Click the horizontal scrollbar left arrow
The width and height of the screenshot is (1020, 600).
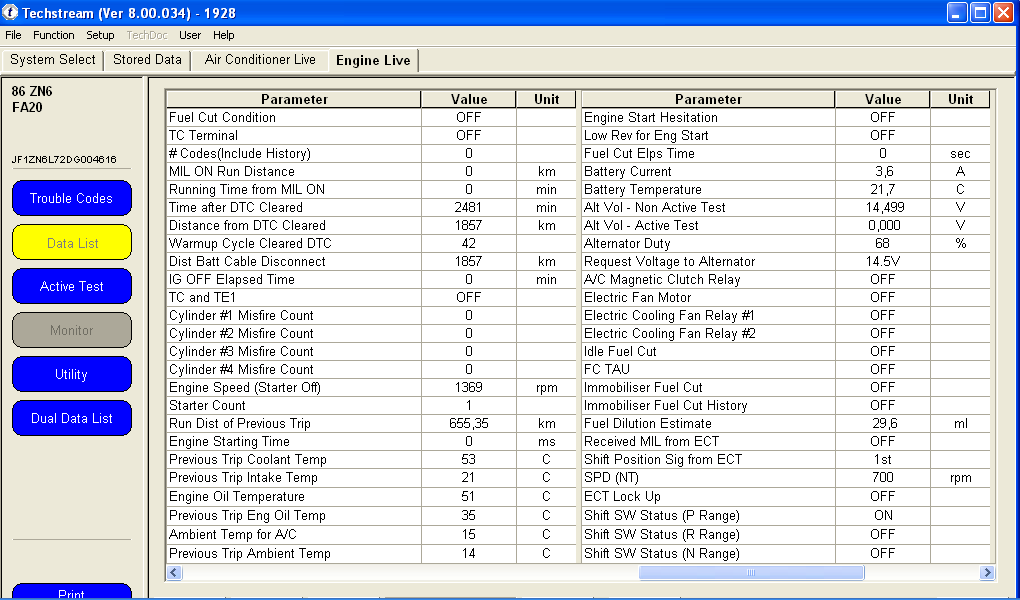pyautogui.click(x=173, y=573)
